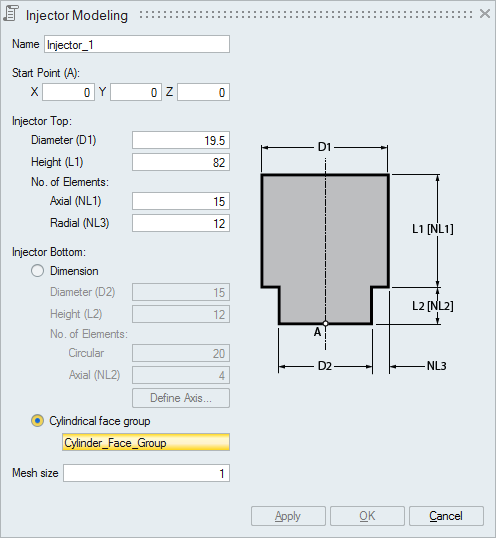The image size is (496, 538).
Task: Click the Start Point Y coordinate field
Action: click(136, 92)
